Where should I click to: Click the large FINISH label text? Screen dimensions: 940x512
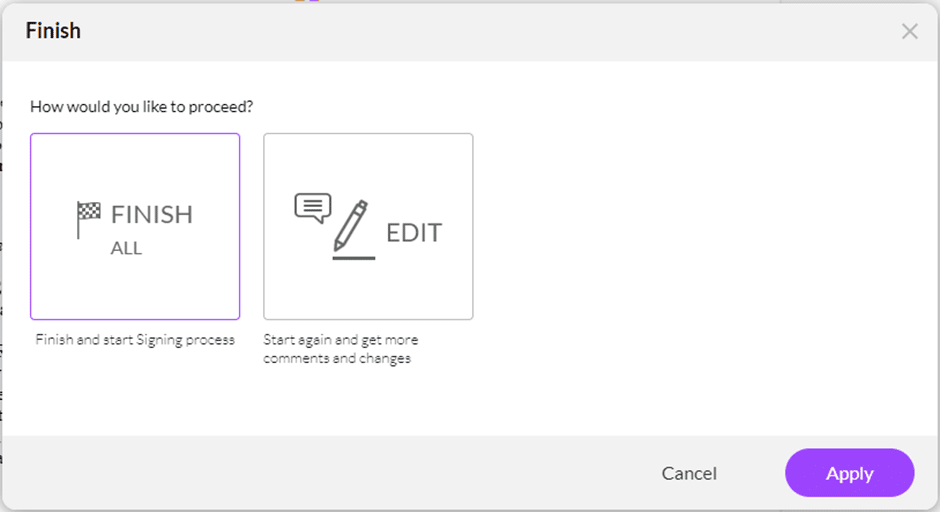pos(152,214)
